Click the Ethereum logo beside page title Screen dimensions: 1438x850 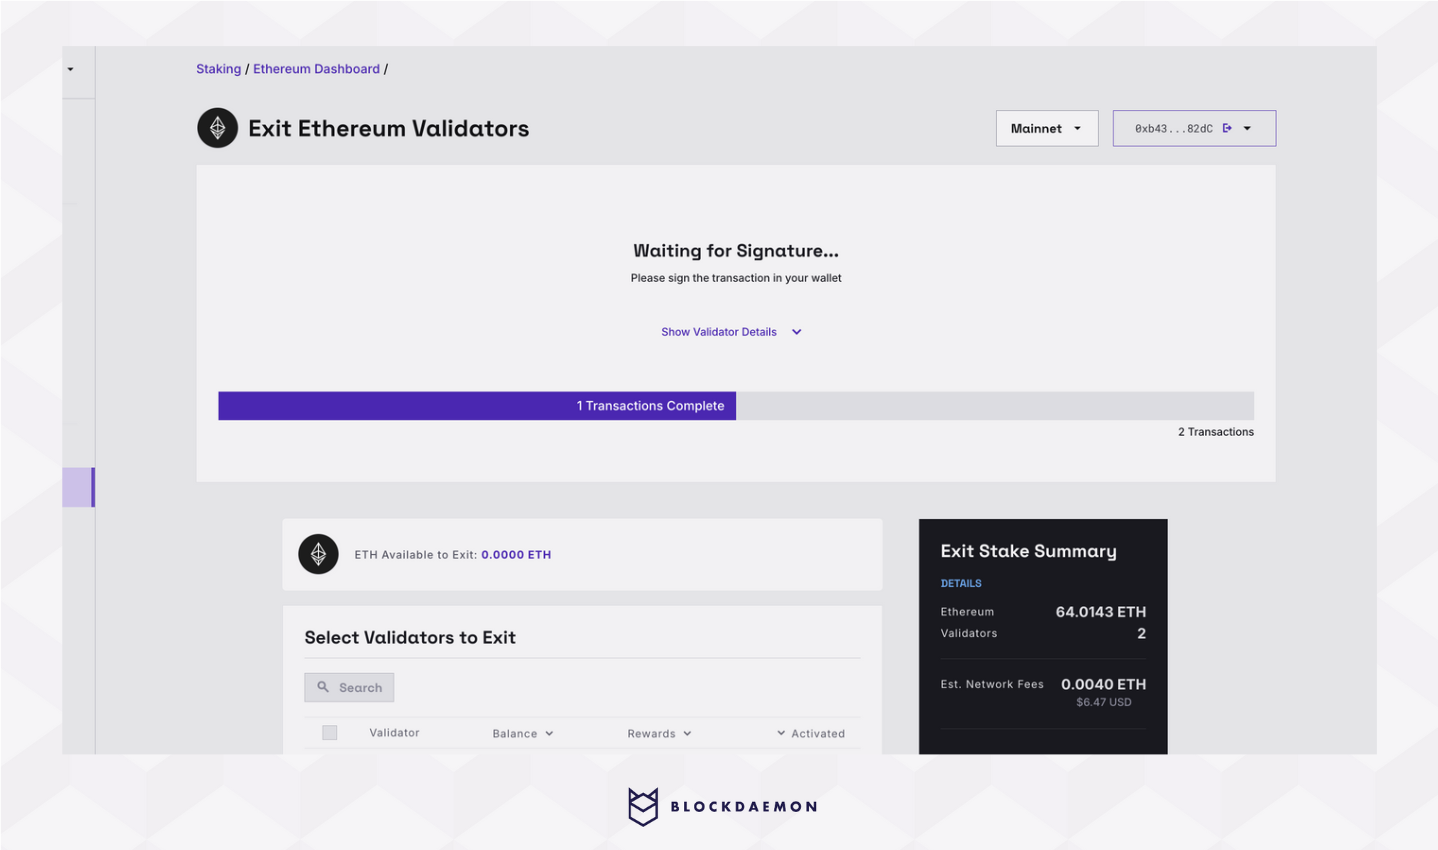pyautogui.click(x=217, y=128)
